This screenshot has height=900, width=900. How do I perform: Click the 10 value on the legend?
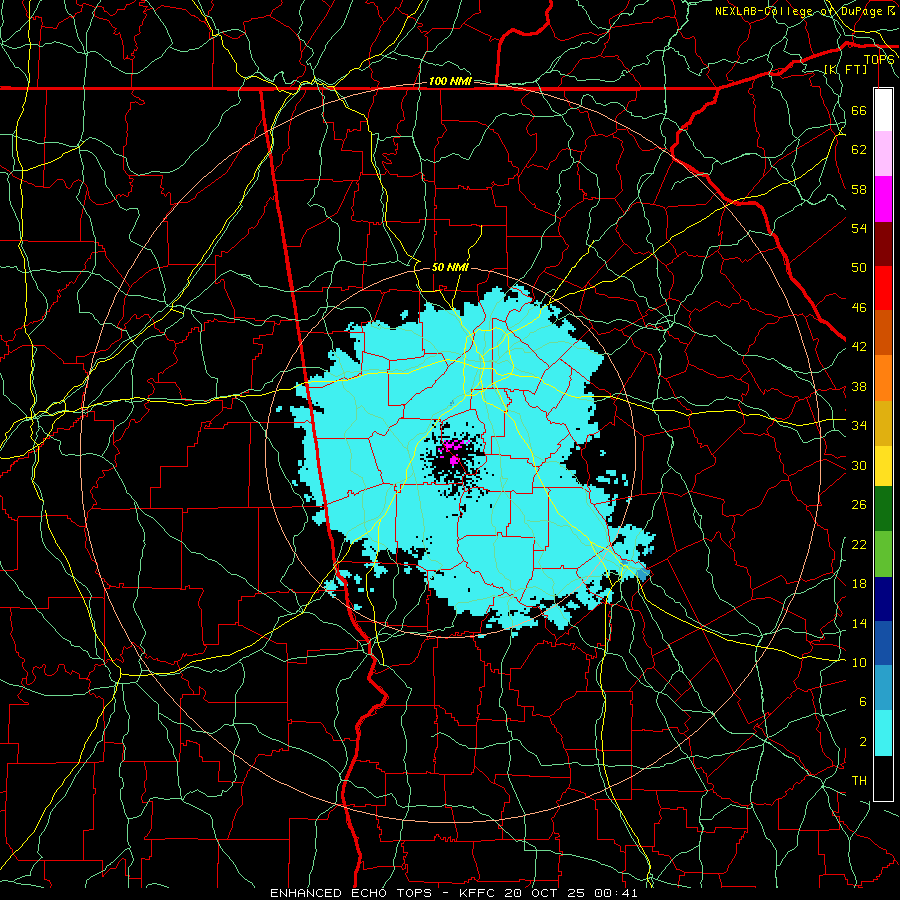pos(859,662)
